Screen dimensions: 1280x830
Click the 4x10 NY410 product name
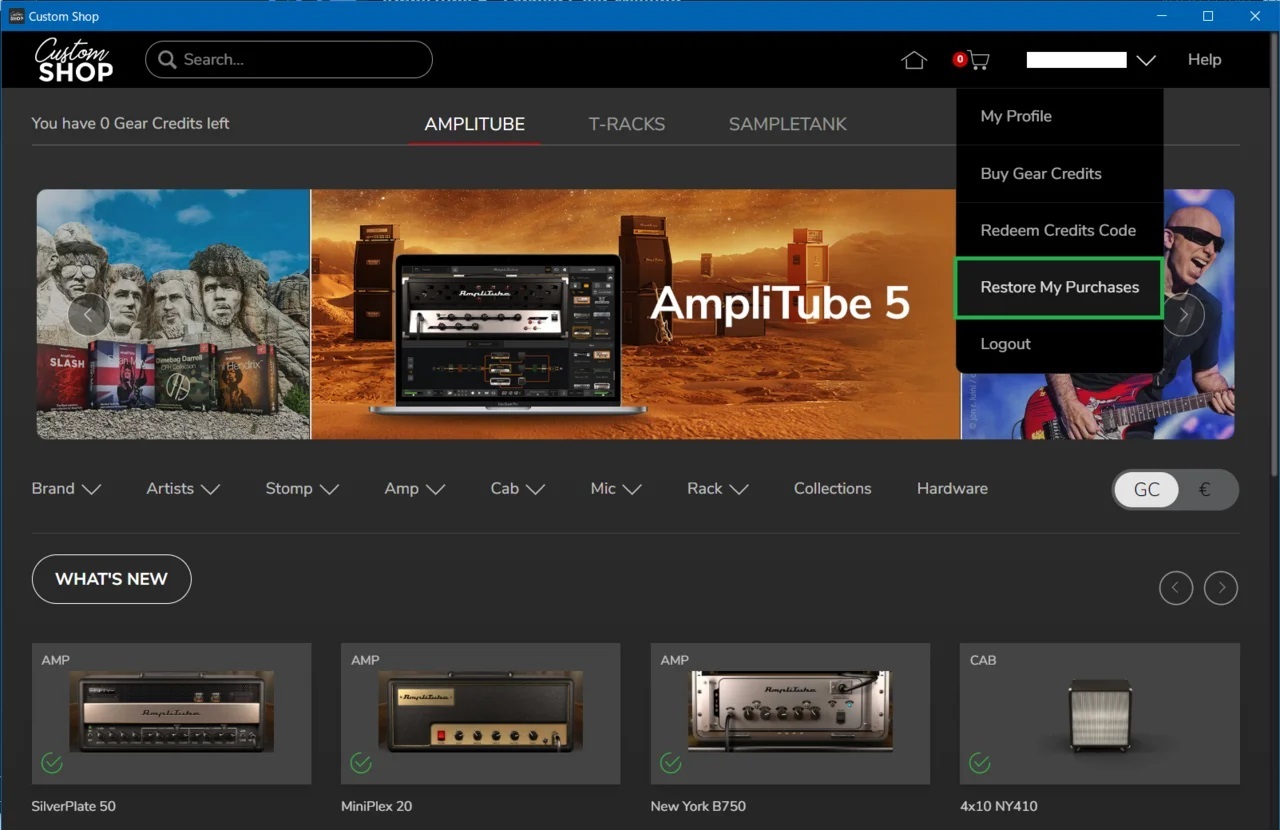click(x=999, y=806)
